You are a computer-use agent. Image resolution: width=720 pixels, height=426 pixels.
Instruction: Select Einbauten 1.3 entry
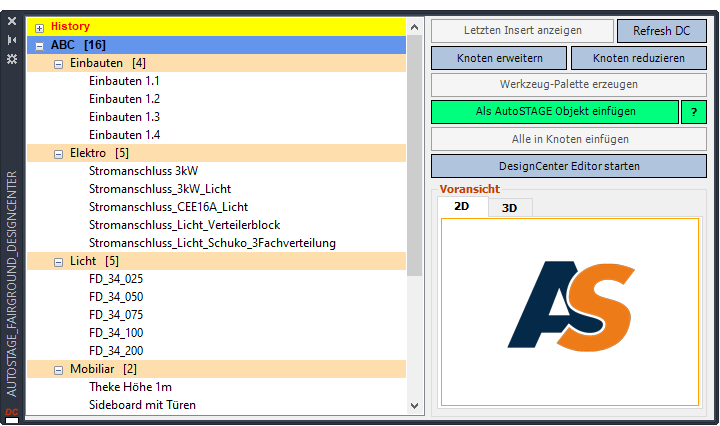pyautogui.click(x=124, y=117)
